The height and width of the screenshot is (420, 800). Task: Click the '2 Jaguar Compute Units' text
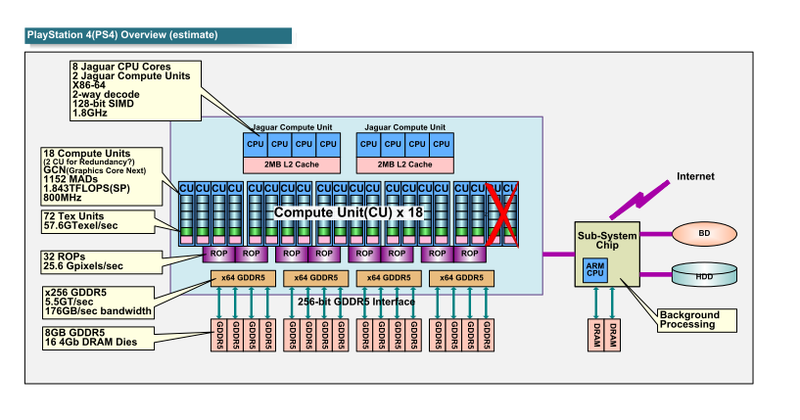(131, 76)
